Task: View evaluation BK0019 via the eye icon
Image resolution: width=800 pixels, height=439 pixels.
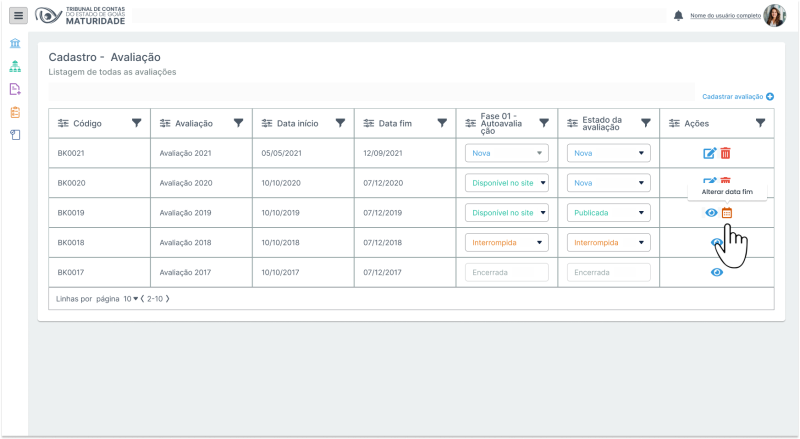Action: point(711,213)
